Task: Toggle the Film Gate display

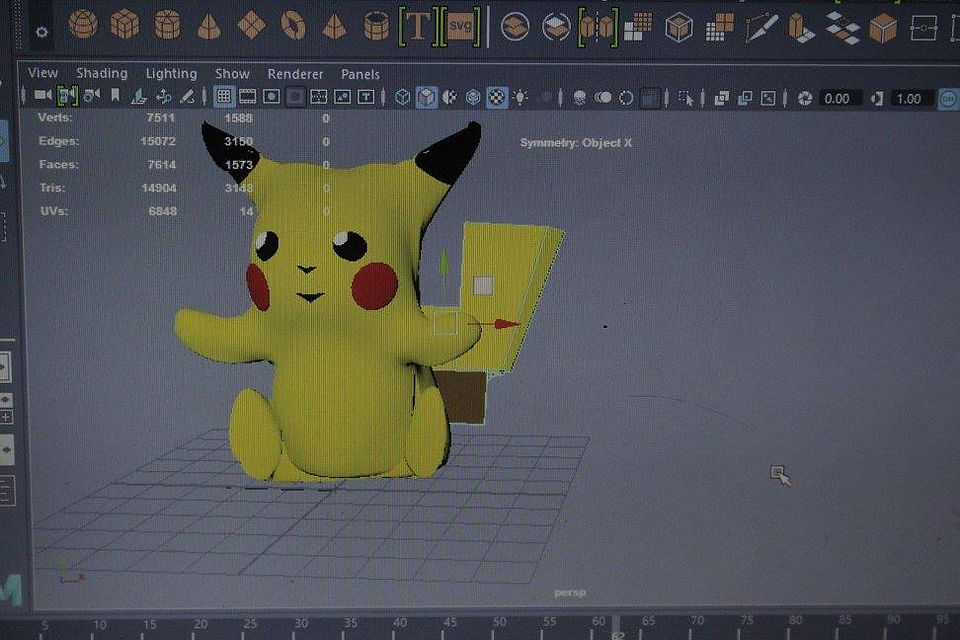Action: tap(247, 96)
